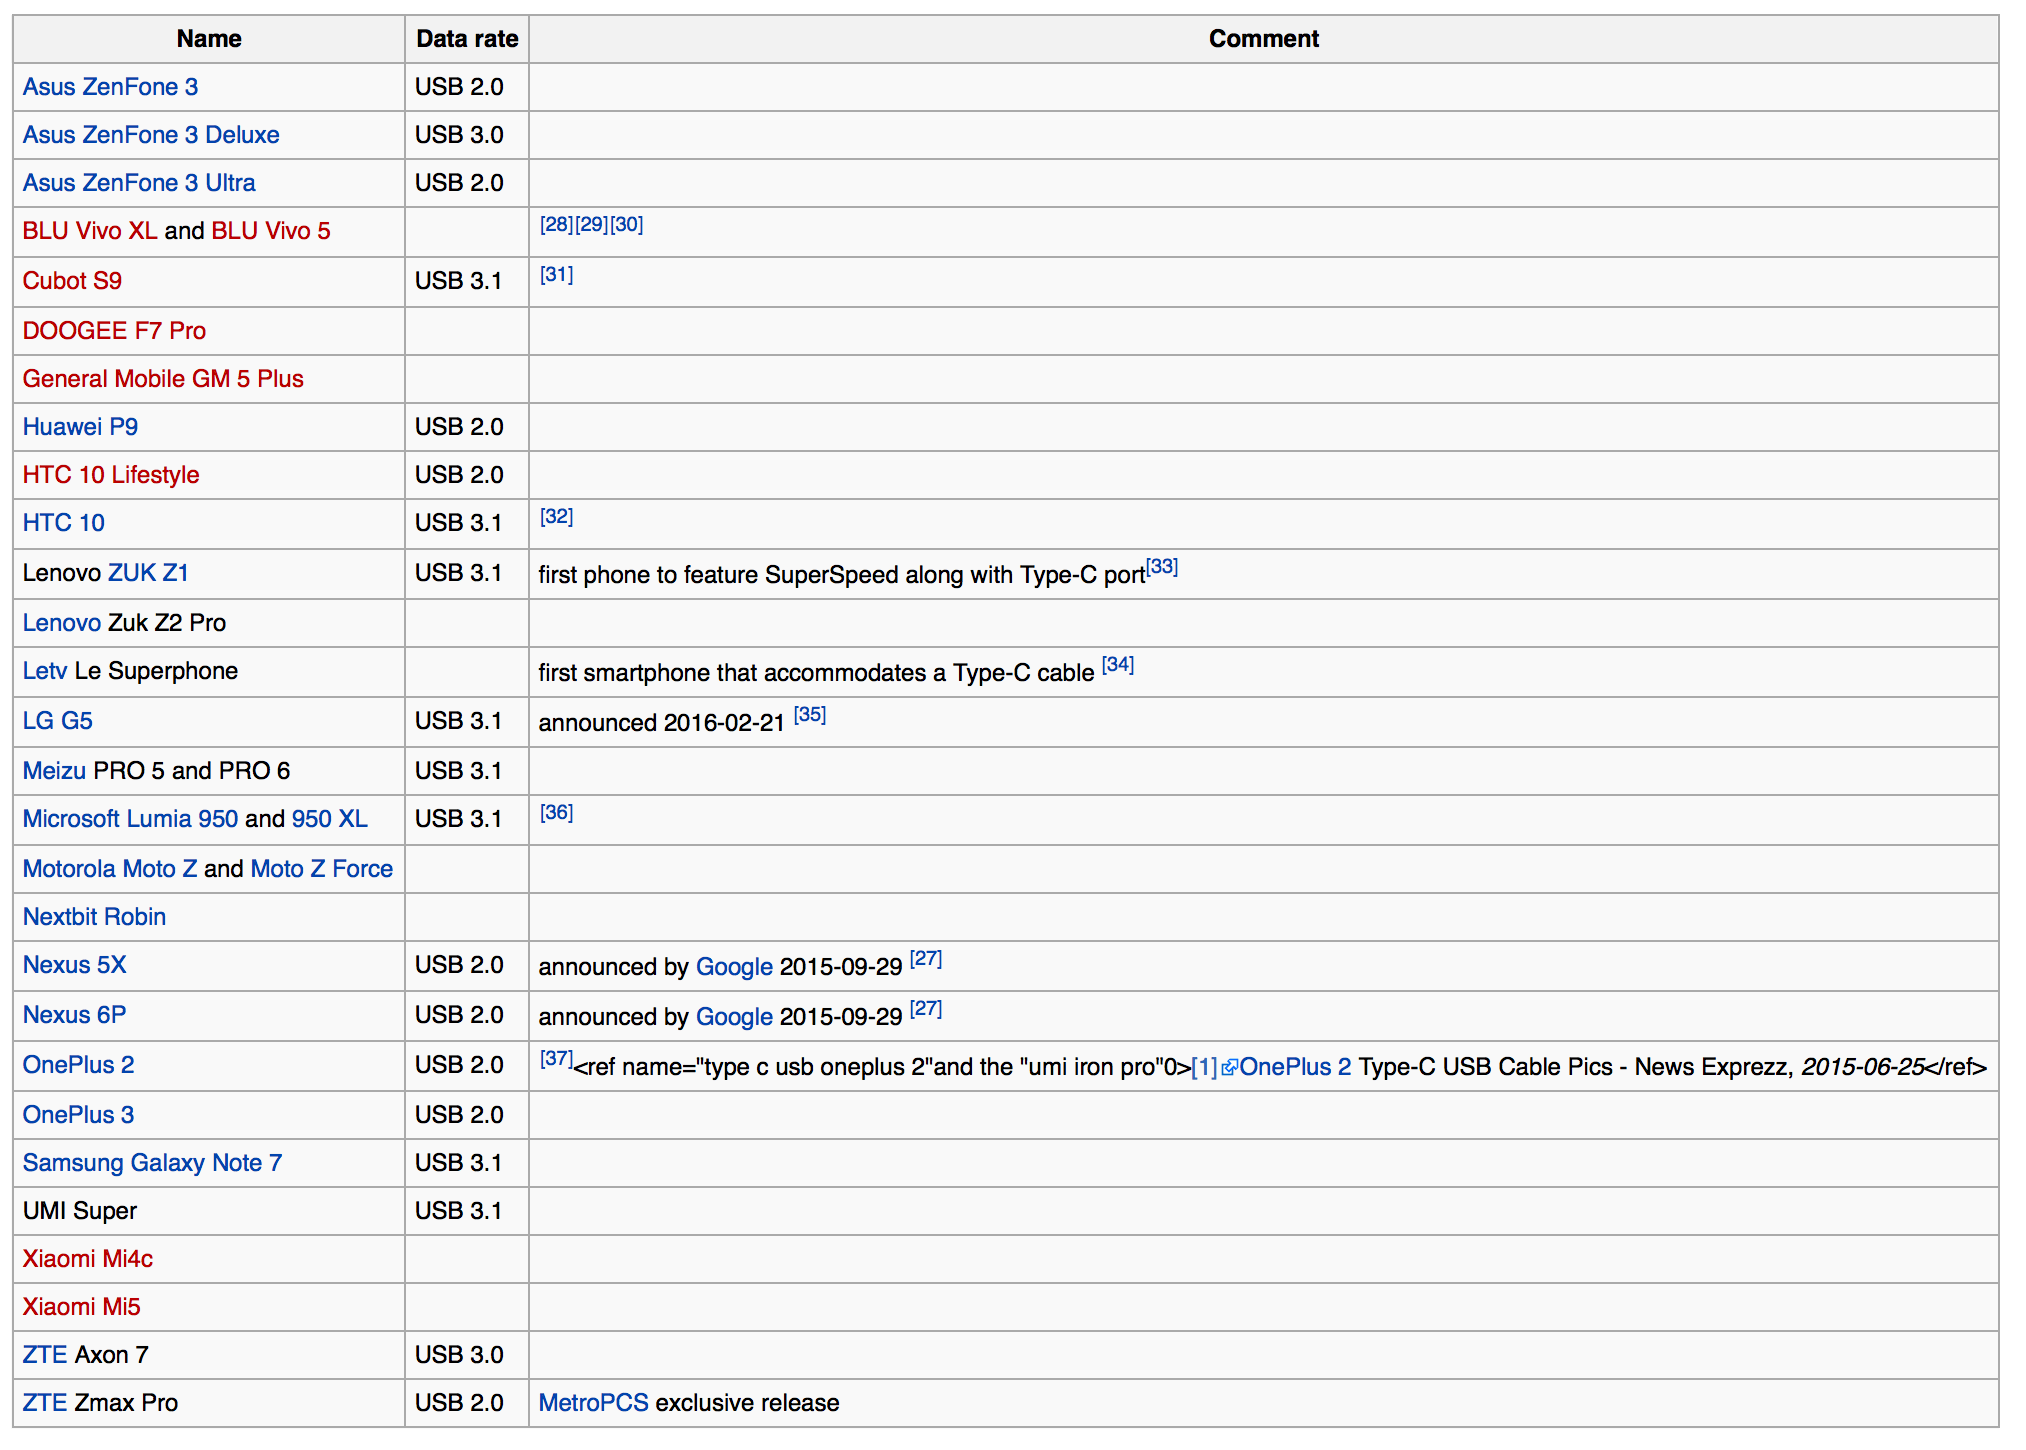Screen dimensions: 2026x1450
Task: Open the DOOGEE F7 Pro link
Action: click(114, 331)
